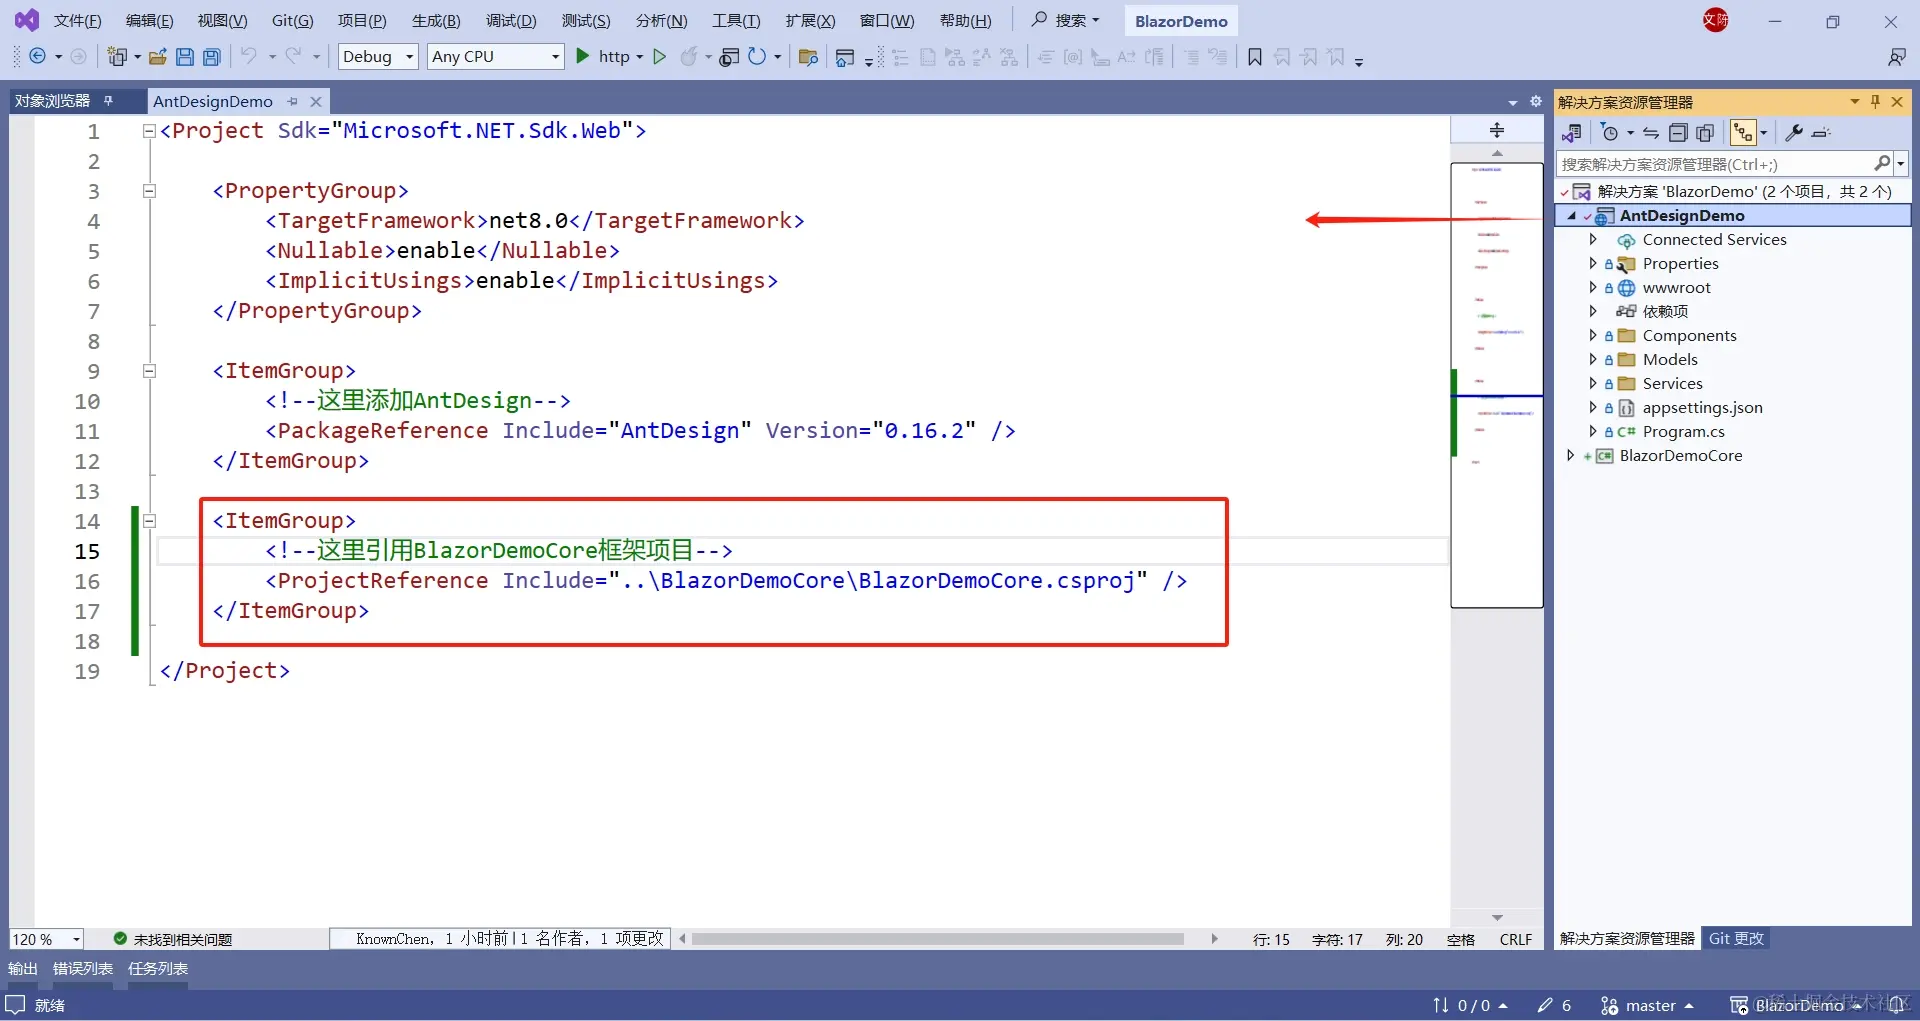Collapse the first ItemGroup outline on line 9

point(149,371)
